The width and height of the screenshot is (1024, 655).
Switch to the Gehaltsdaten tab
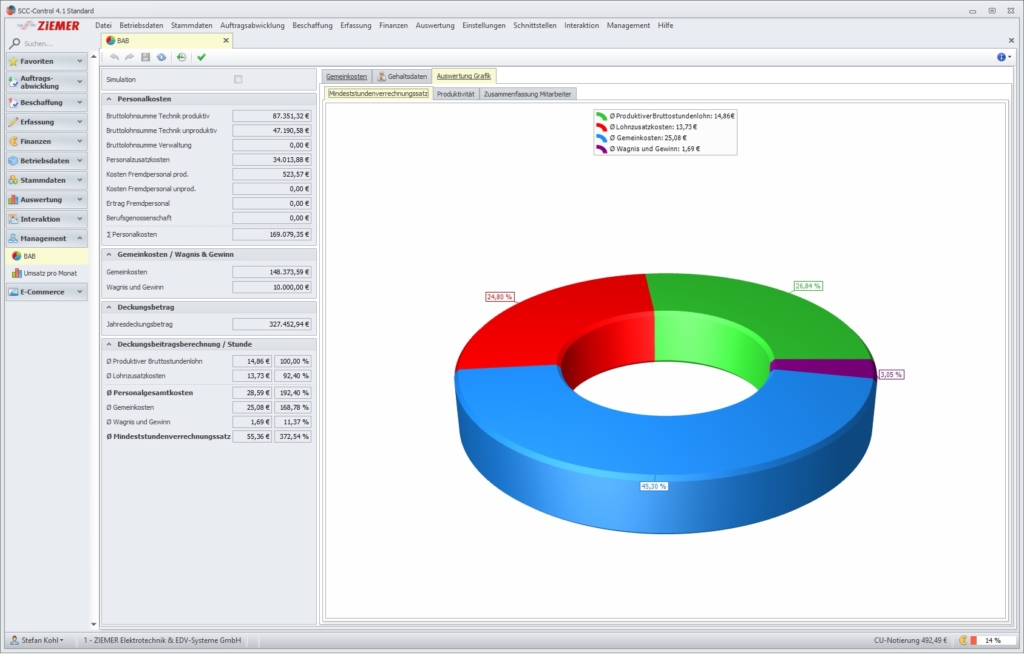[402, 76]
